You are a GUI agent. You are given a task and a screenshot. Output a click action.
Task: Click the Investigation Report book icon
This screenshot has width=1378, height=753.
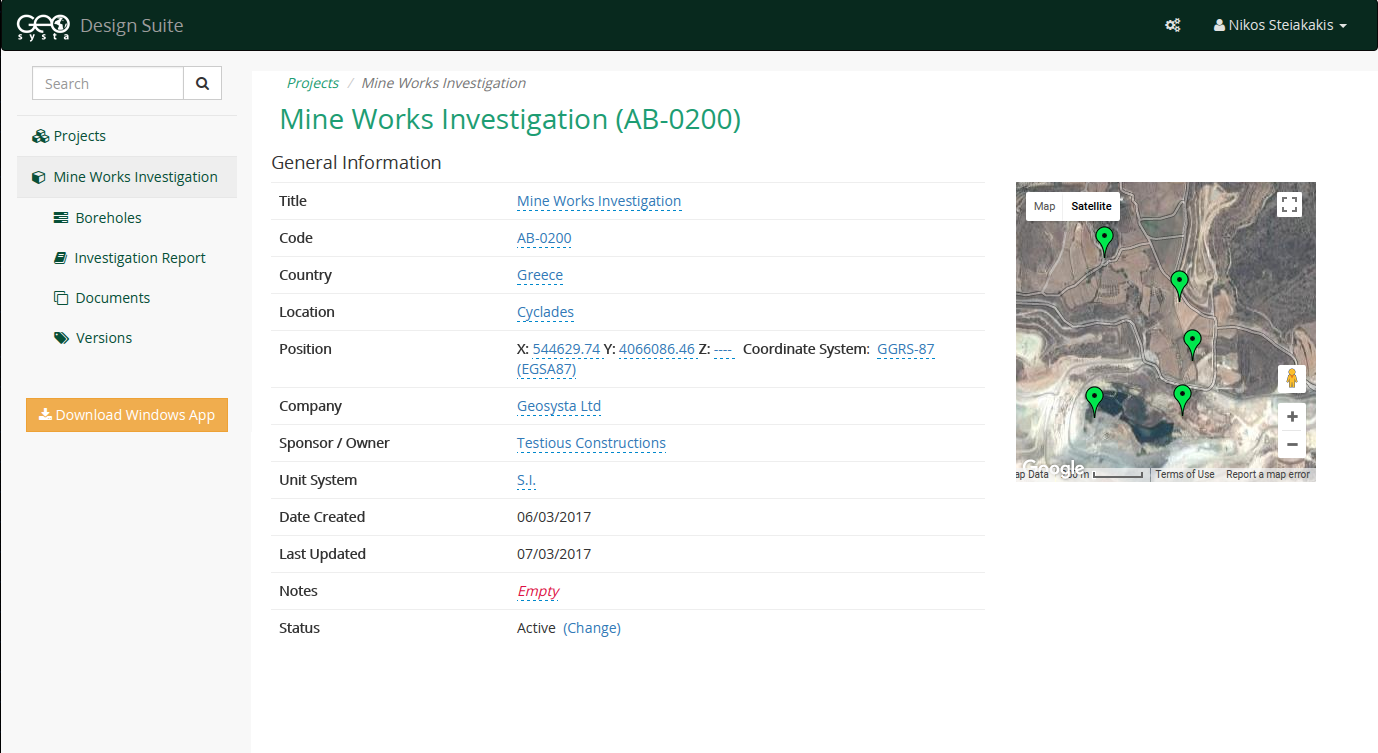coord(60,258)
